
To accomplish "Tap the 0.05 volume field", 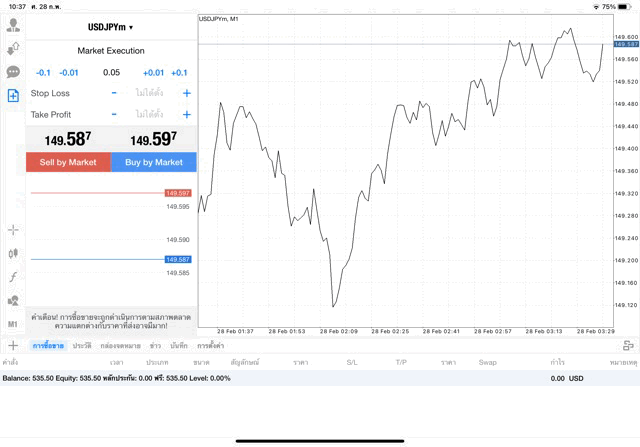I will [111, 72].
